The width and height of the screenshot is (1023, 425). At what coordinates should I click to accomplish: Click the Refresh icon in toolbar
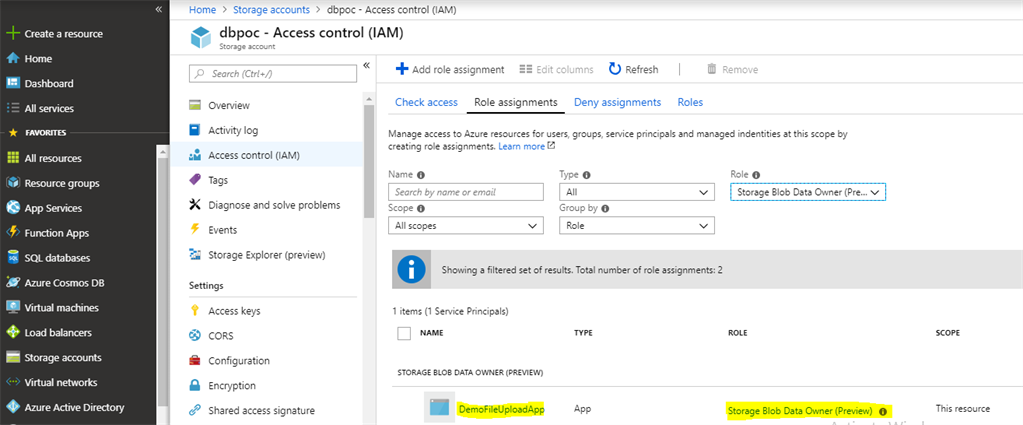pos(615,69)
